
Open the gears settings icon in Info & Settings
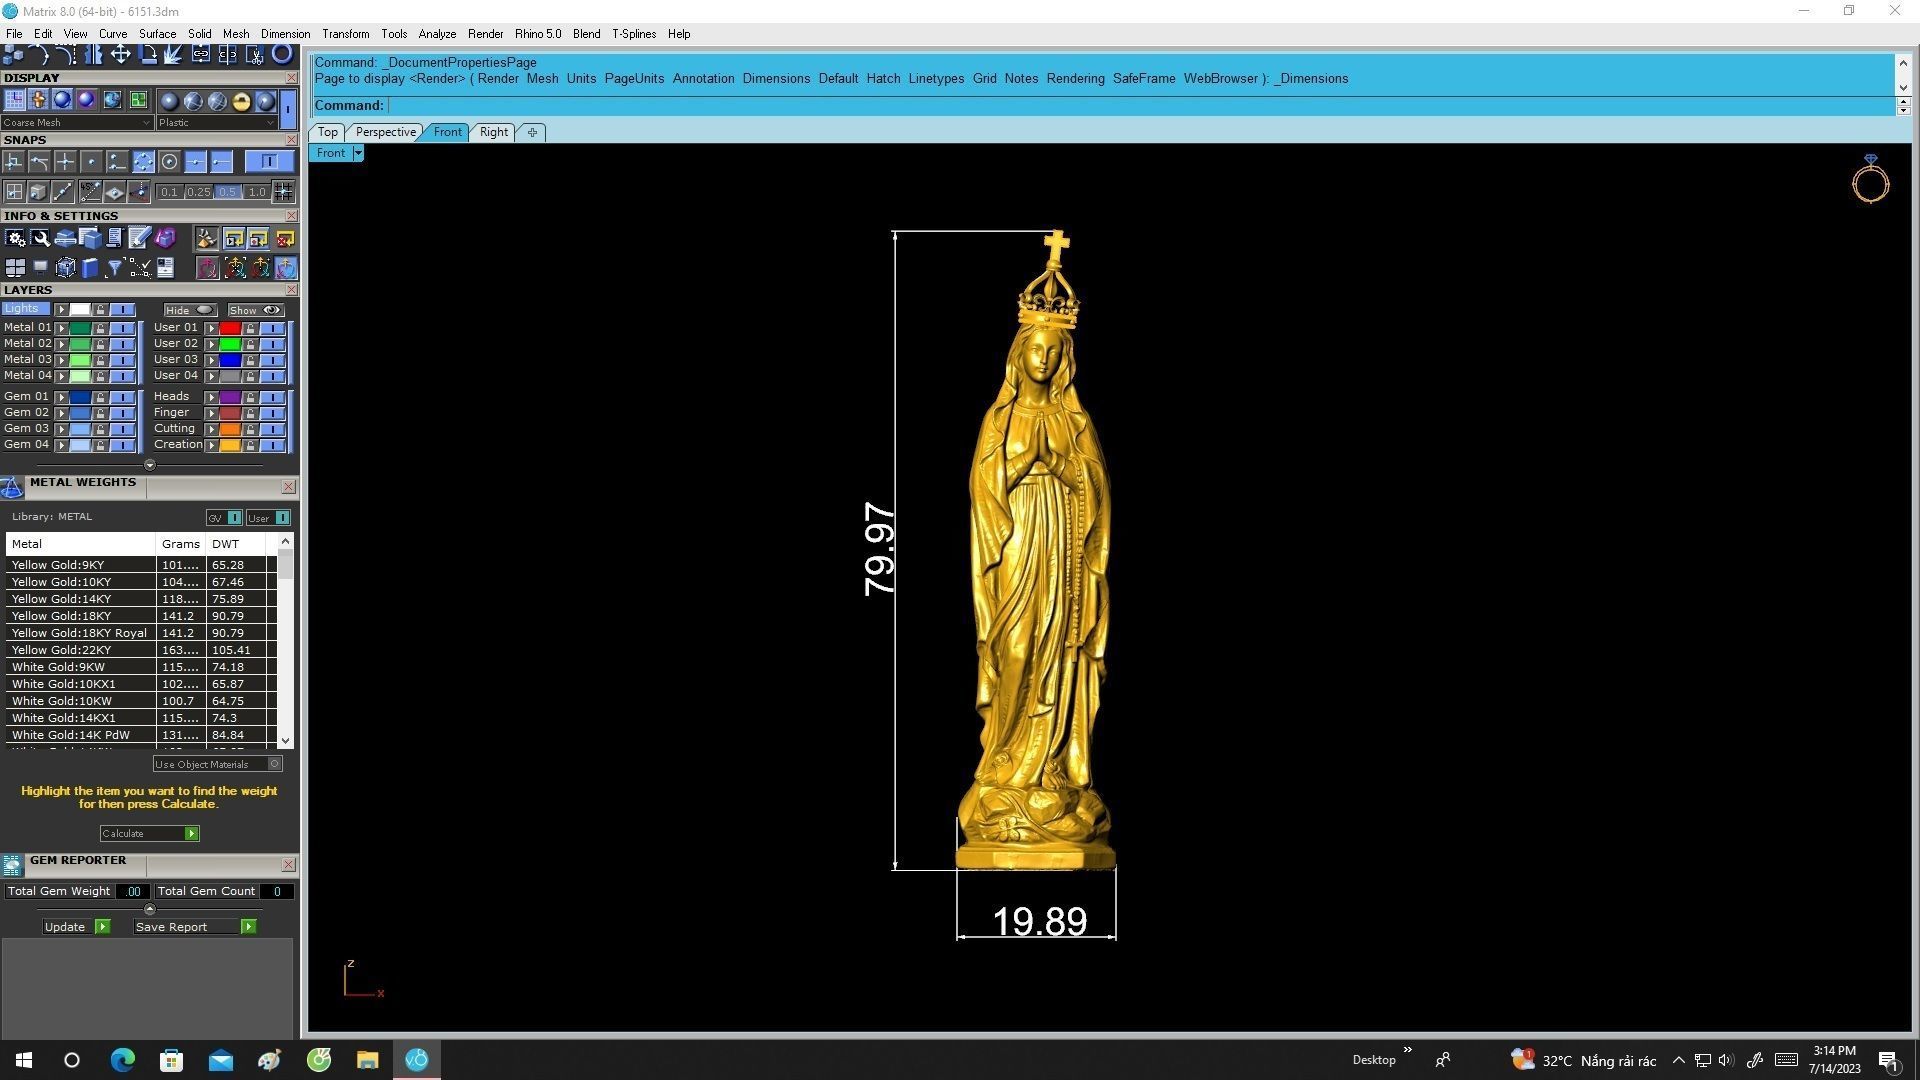pos(15,238)
